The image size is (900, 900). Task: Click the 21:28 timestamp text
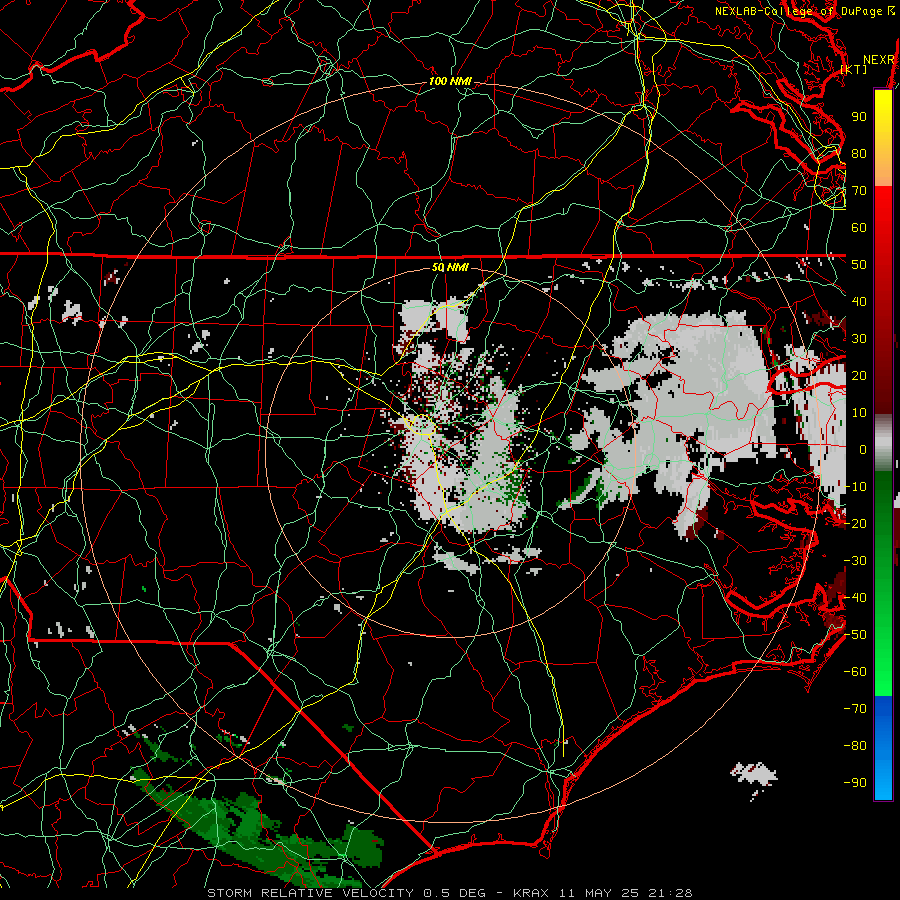671,893
